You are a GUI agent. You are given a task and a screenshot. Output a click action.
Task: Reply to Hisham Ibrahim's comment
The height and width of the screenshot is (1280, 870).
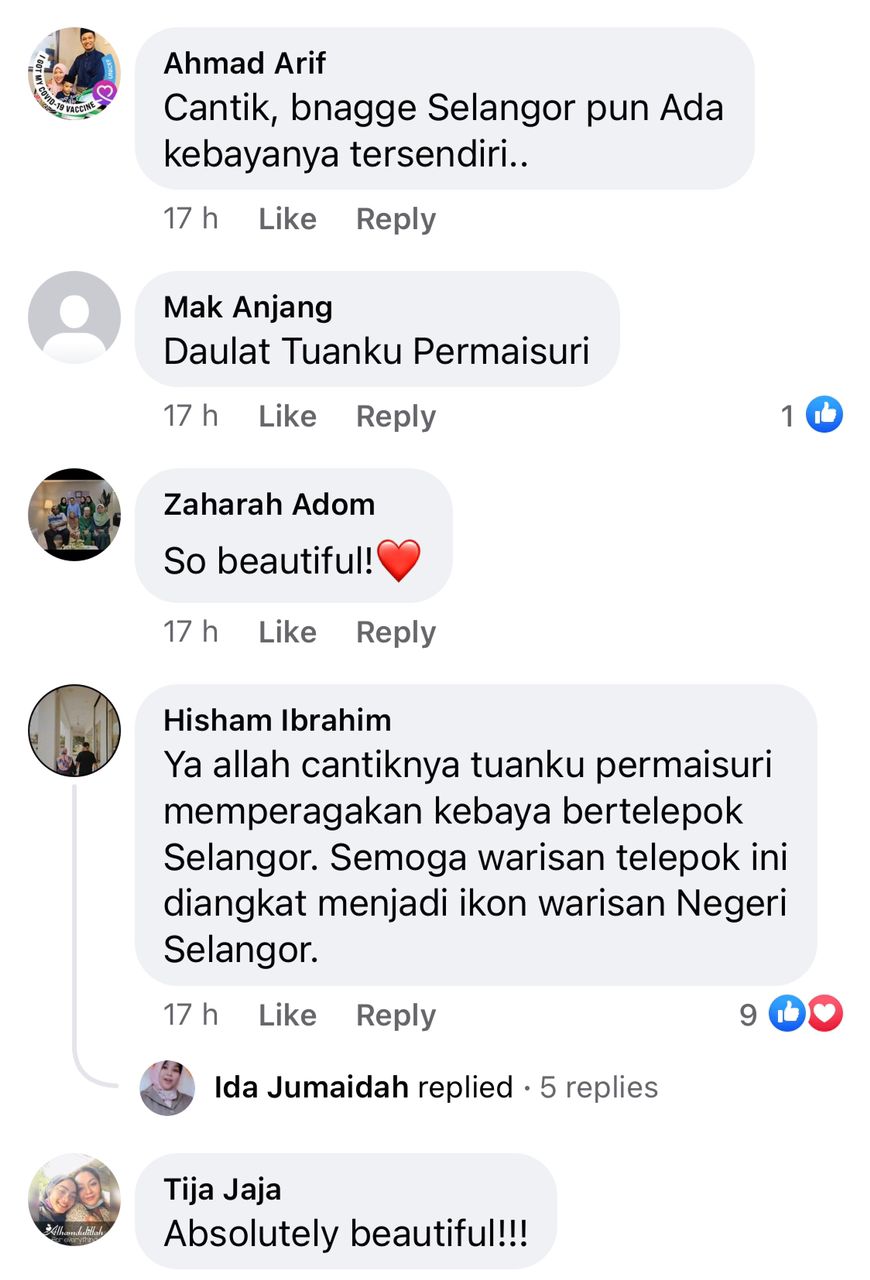(396, 1016)
